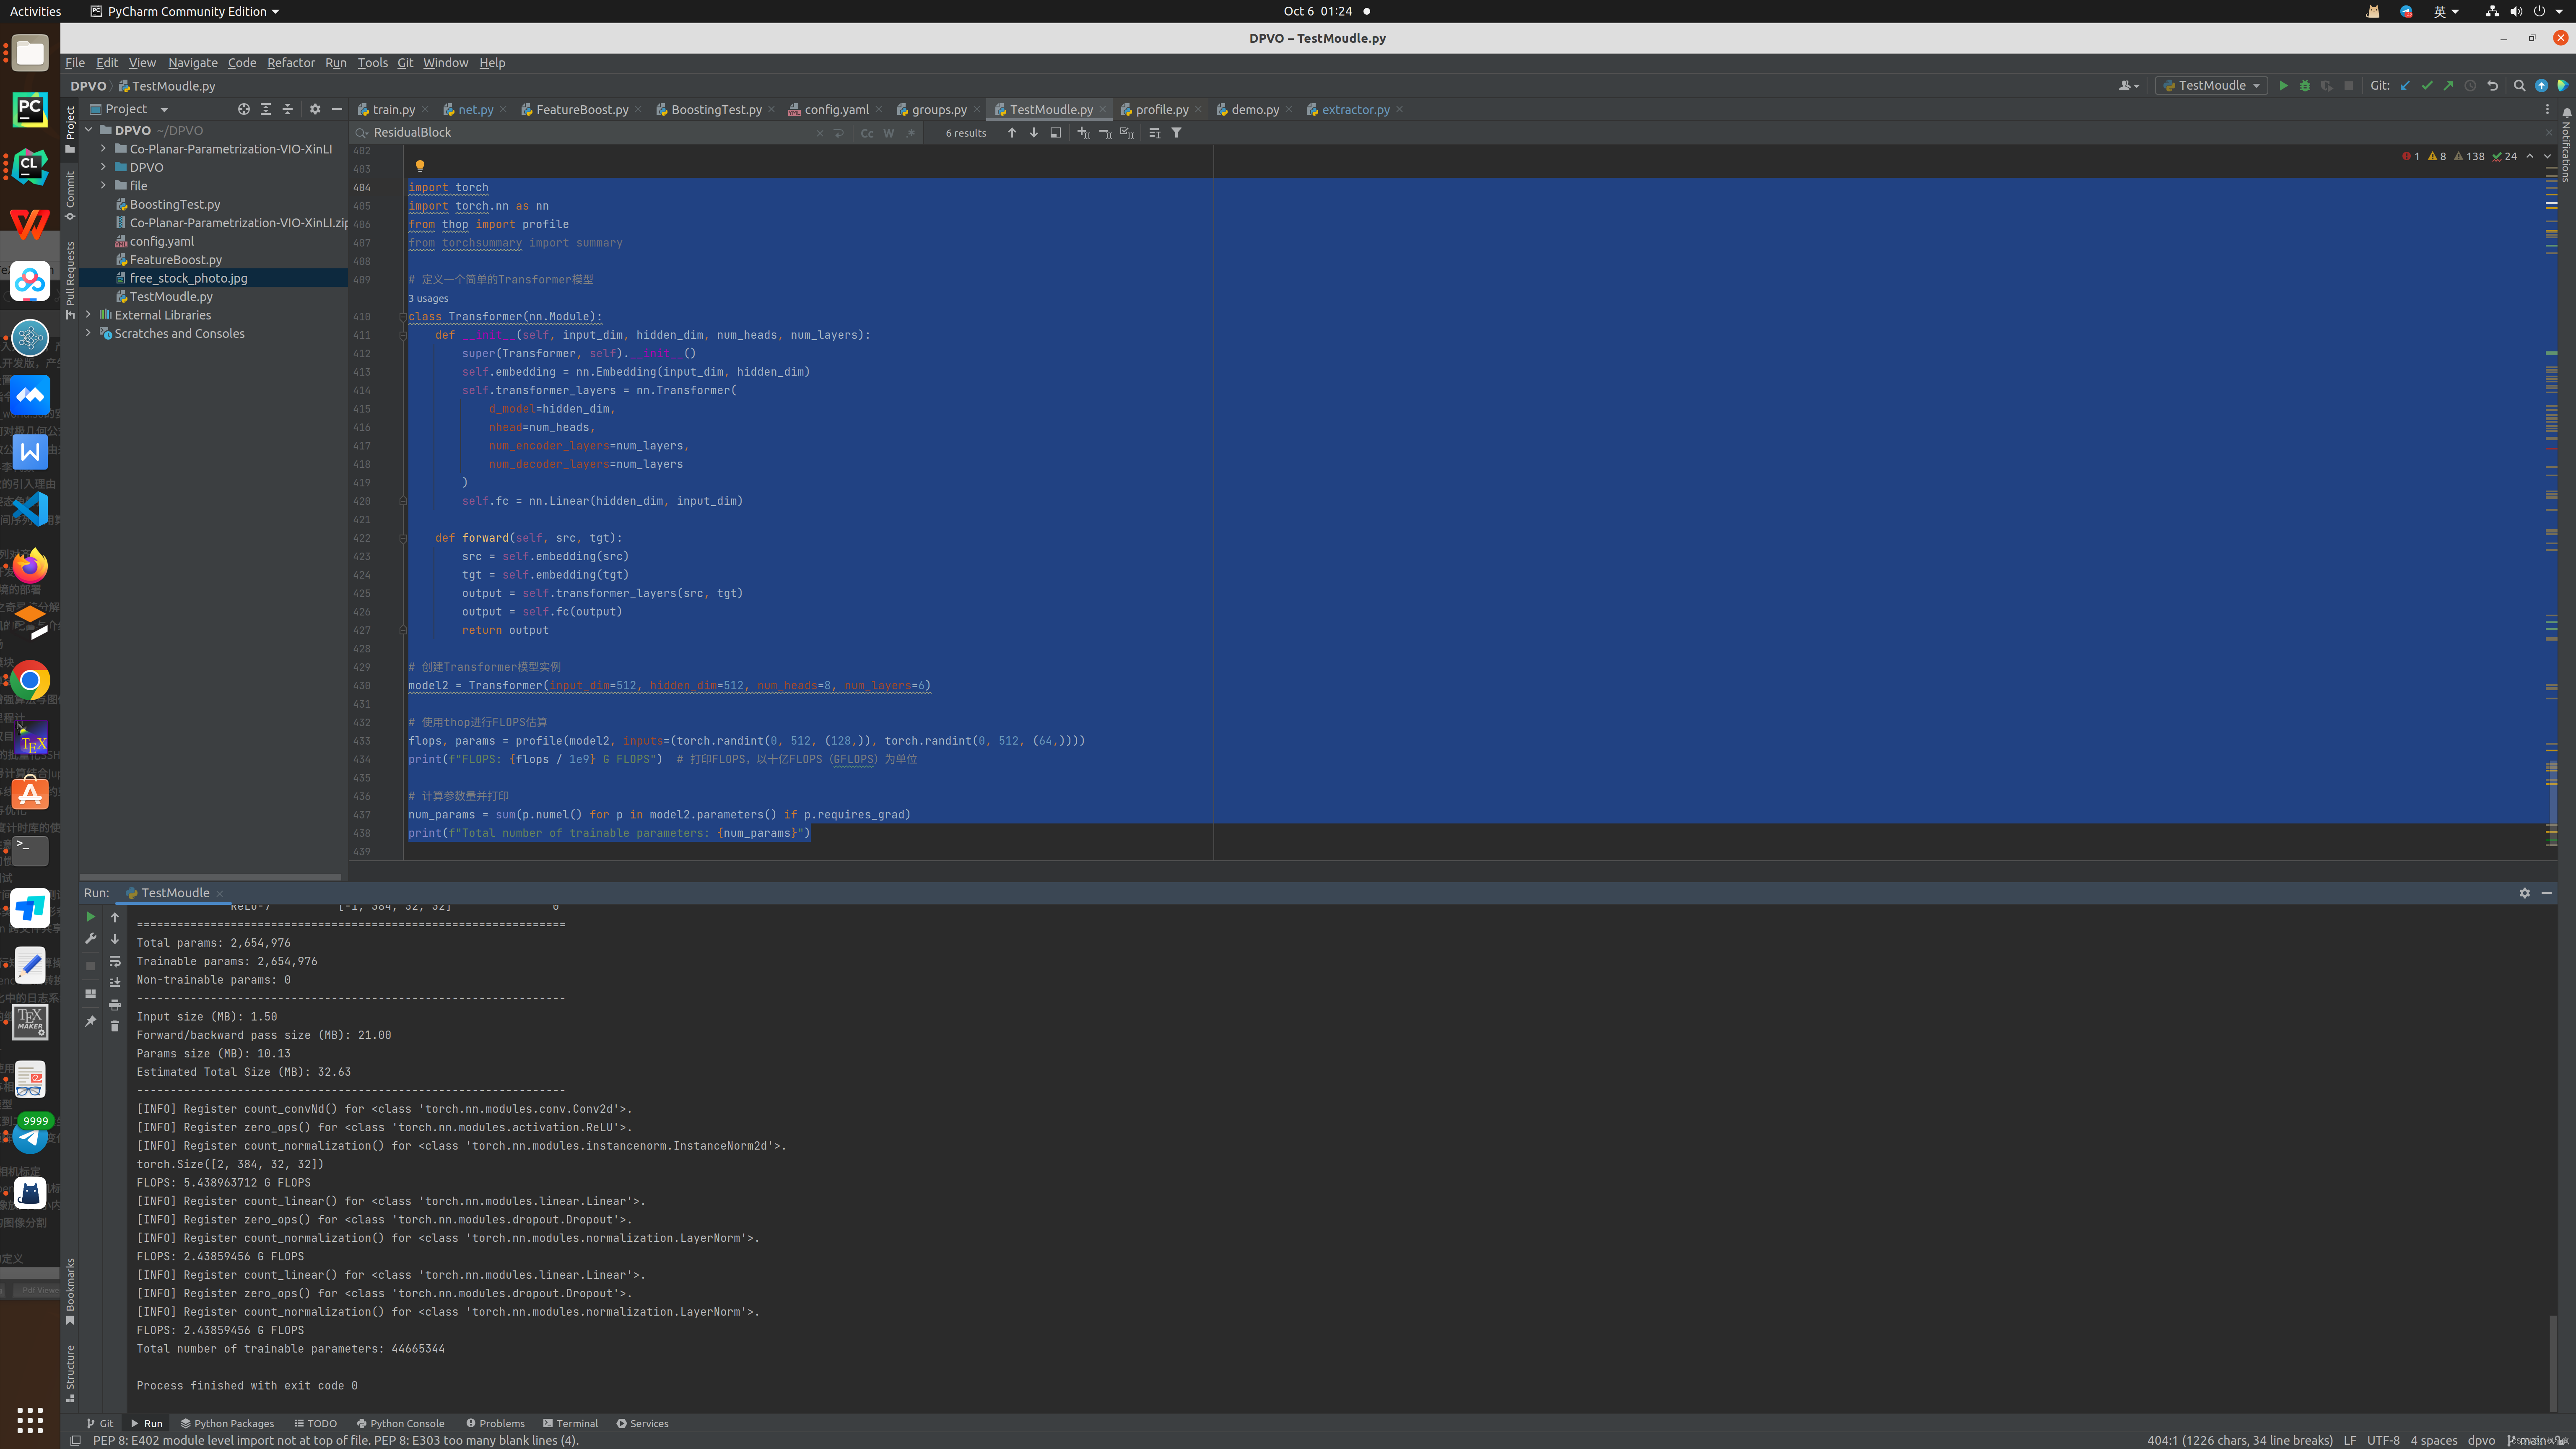Open Project panel gear options

tap(315, 109)
